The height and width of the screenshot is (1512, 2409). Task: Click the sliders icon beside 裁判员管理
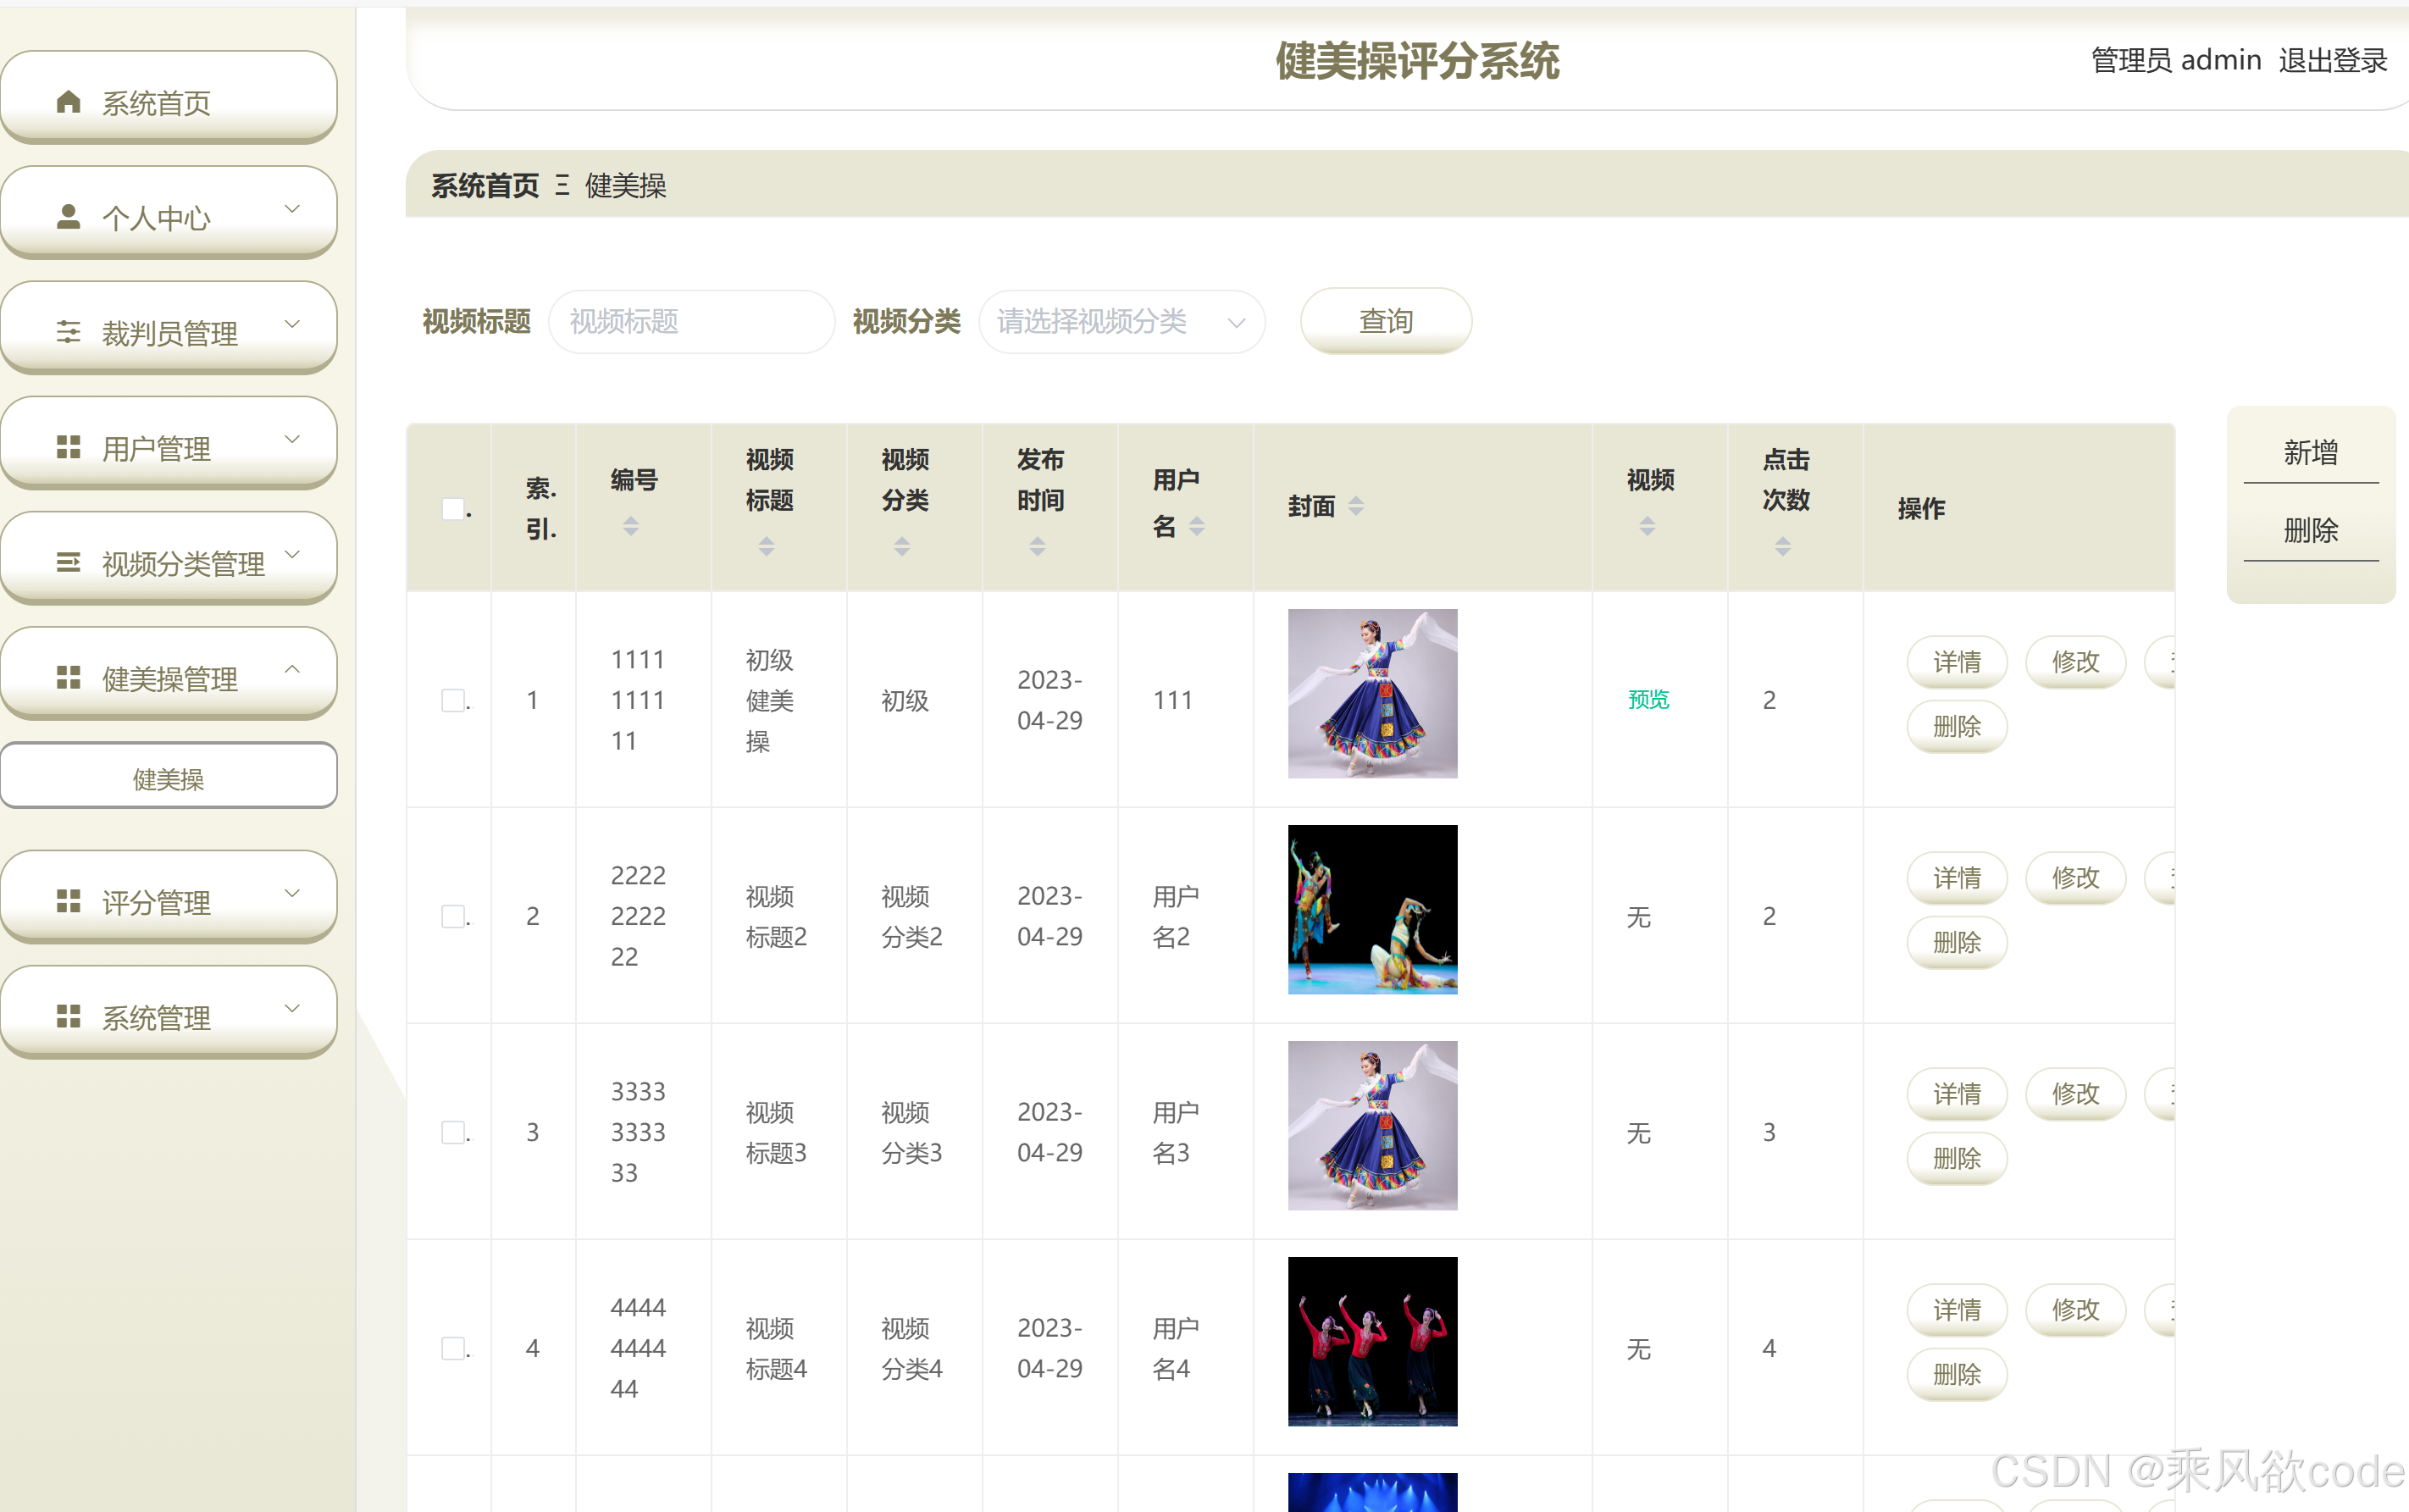click(x=68, y=332)
